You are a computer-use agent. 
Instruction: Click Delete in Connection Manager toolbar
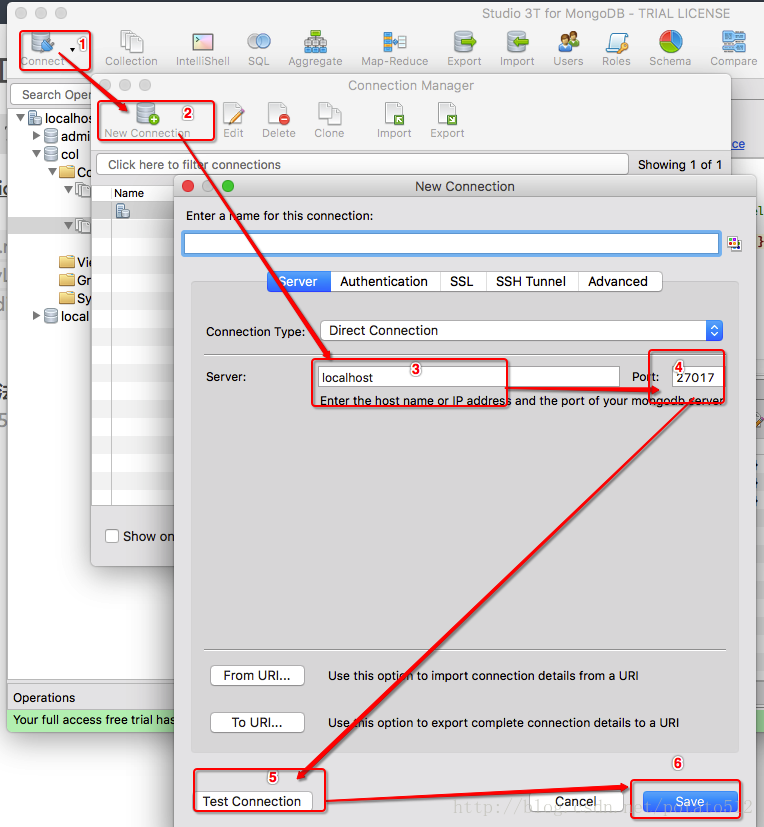279,120
